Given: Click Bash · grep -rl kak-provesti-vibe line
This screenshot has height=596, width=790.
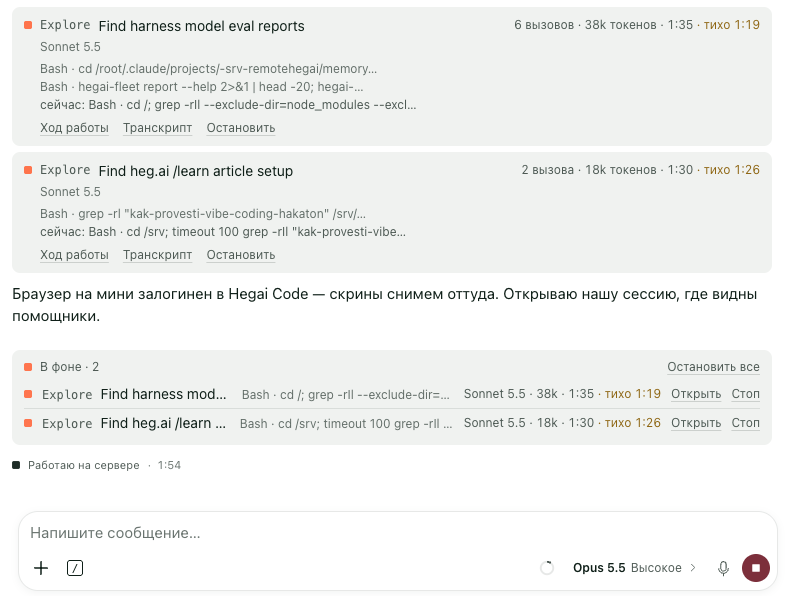Looking at the screenshot, I should (x=203, y=214).
